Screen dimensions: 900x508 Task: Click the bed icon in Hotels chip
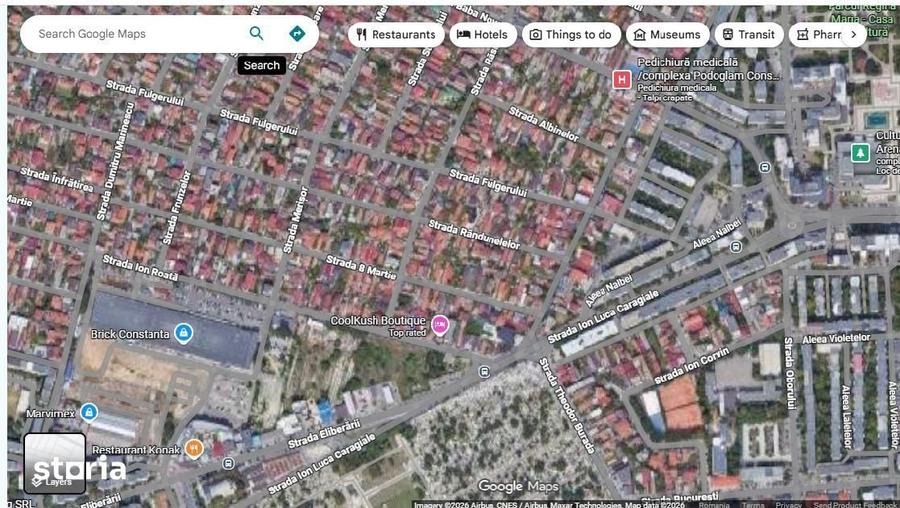[x=463, y=34]
